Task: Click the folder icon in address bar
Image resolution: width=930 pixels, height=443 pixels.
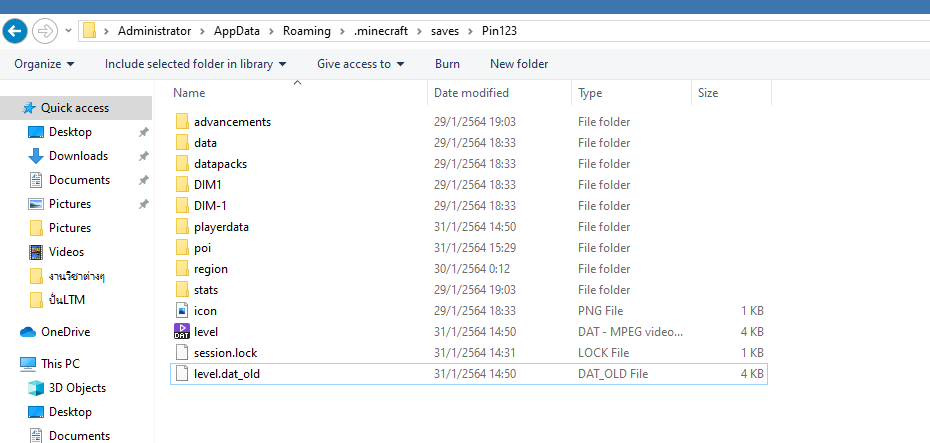Action: (89, 31)
